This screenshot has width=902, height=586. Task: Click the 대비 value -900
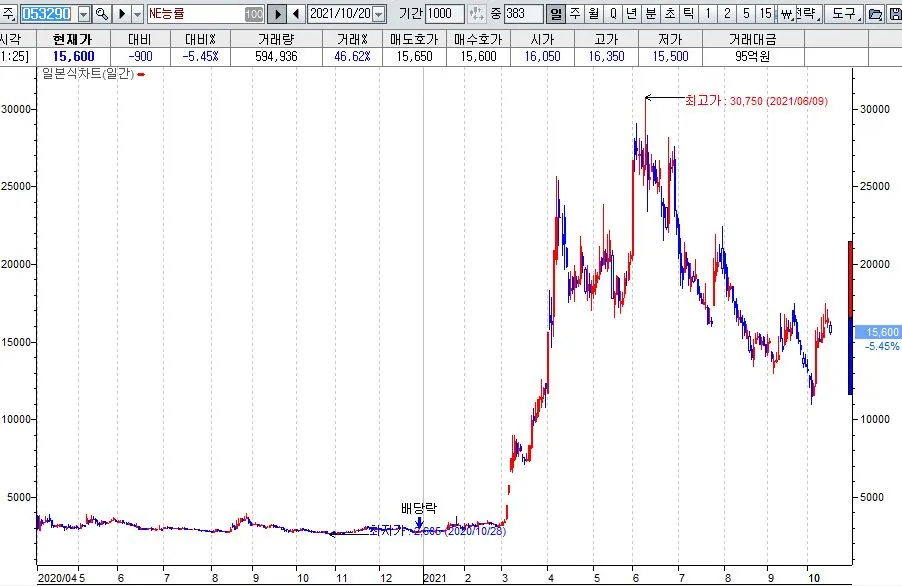coord(140,56)
